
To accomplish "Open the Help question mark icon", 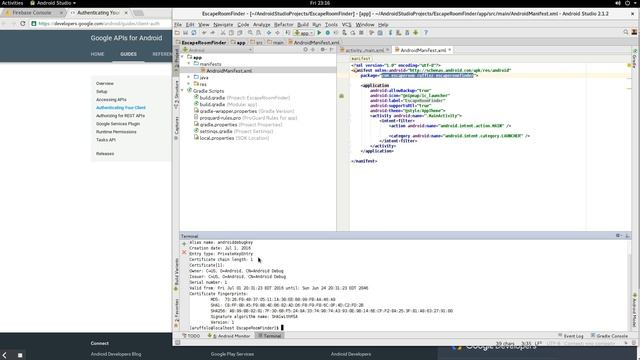I will (x=426, y=33).
